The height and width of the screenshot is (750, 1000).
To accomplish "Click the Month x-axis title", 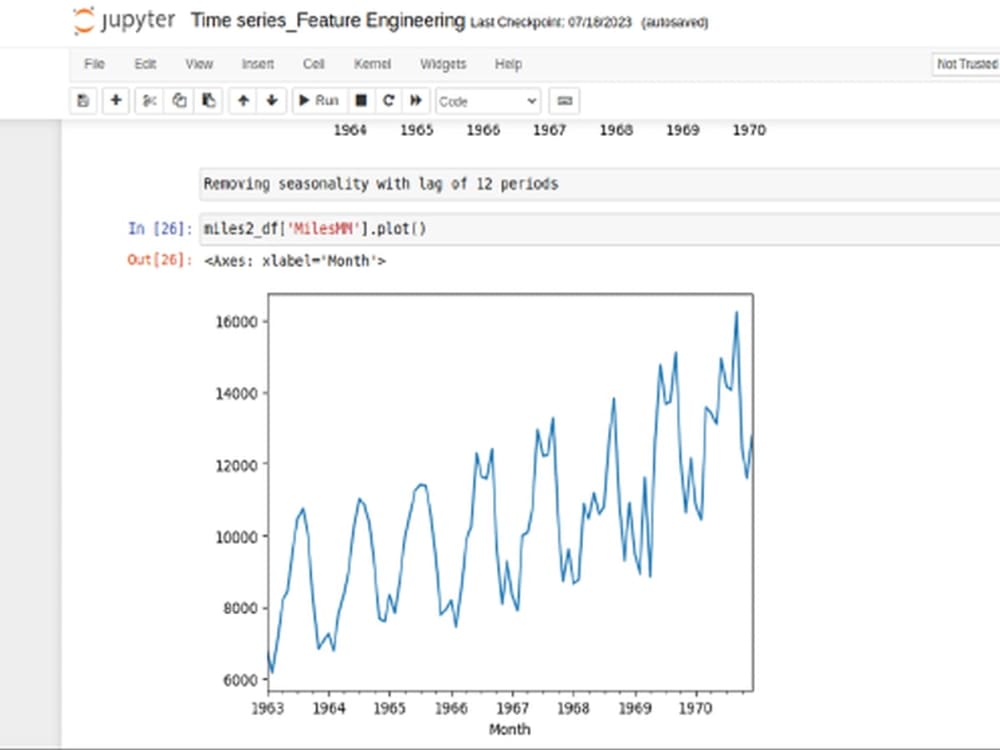I will pyautogui.click(x=509, y=729).
